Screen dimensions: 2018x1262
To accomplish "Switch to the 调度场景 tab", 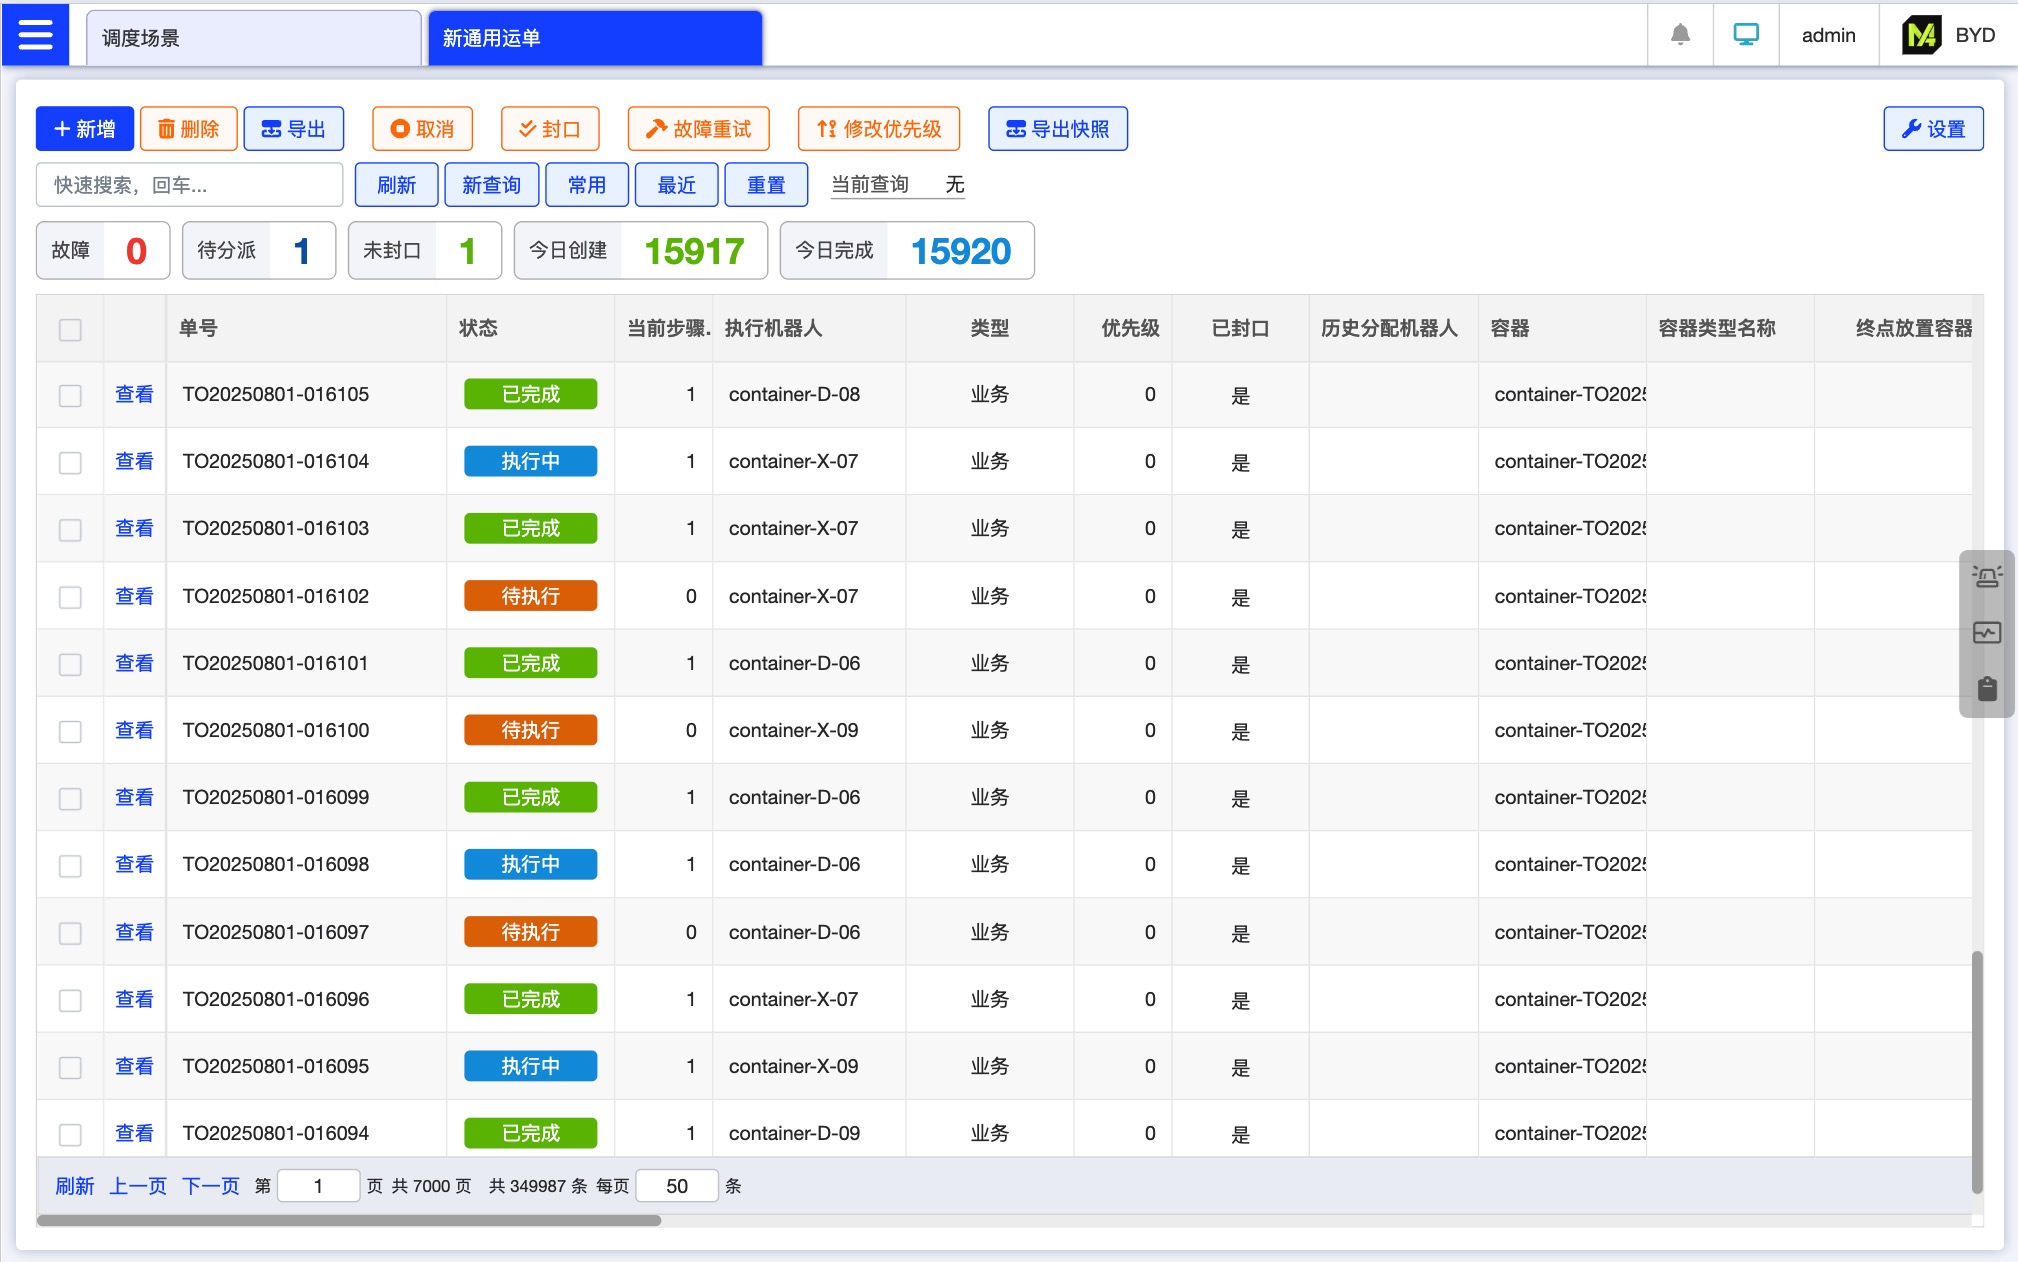I will pyautogui.click(x=253, y=38).
